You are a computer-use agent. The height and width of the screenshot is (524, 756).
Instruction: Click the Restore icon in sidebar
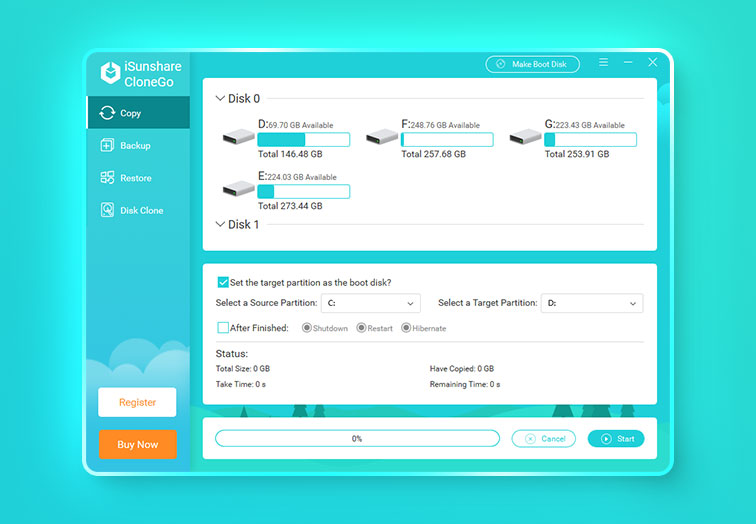point(107,177)
